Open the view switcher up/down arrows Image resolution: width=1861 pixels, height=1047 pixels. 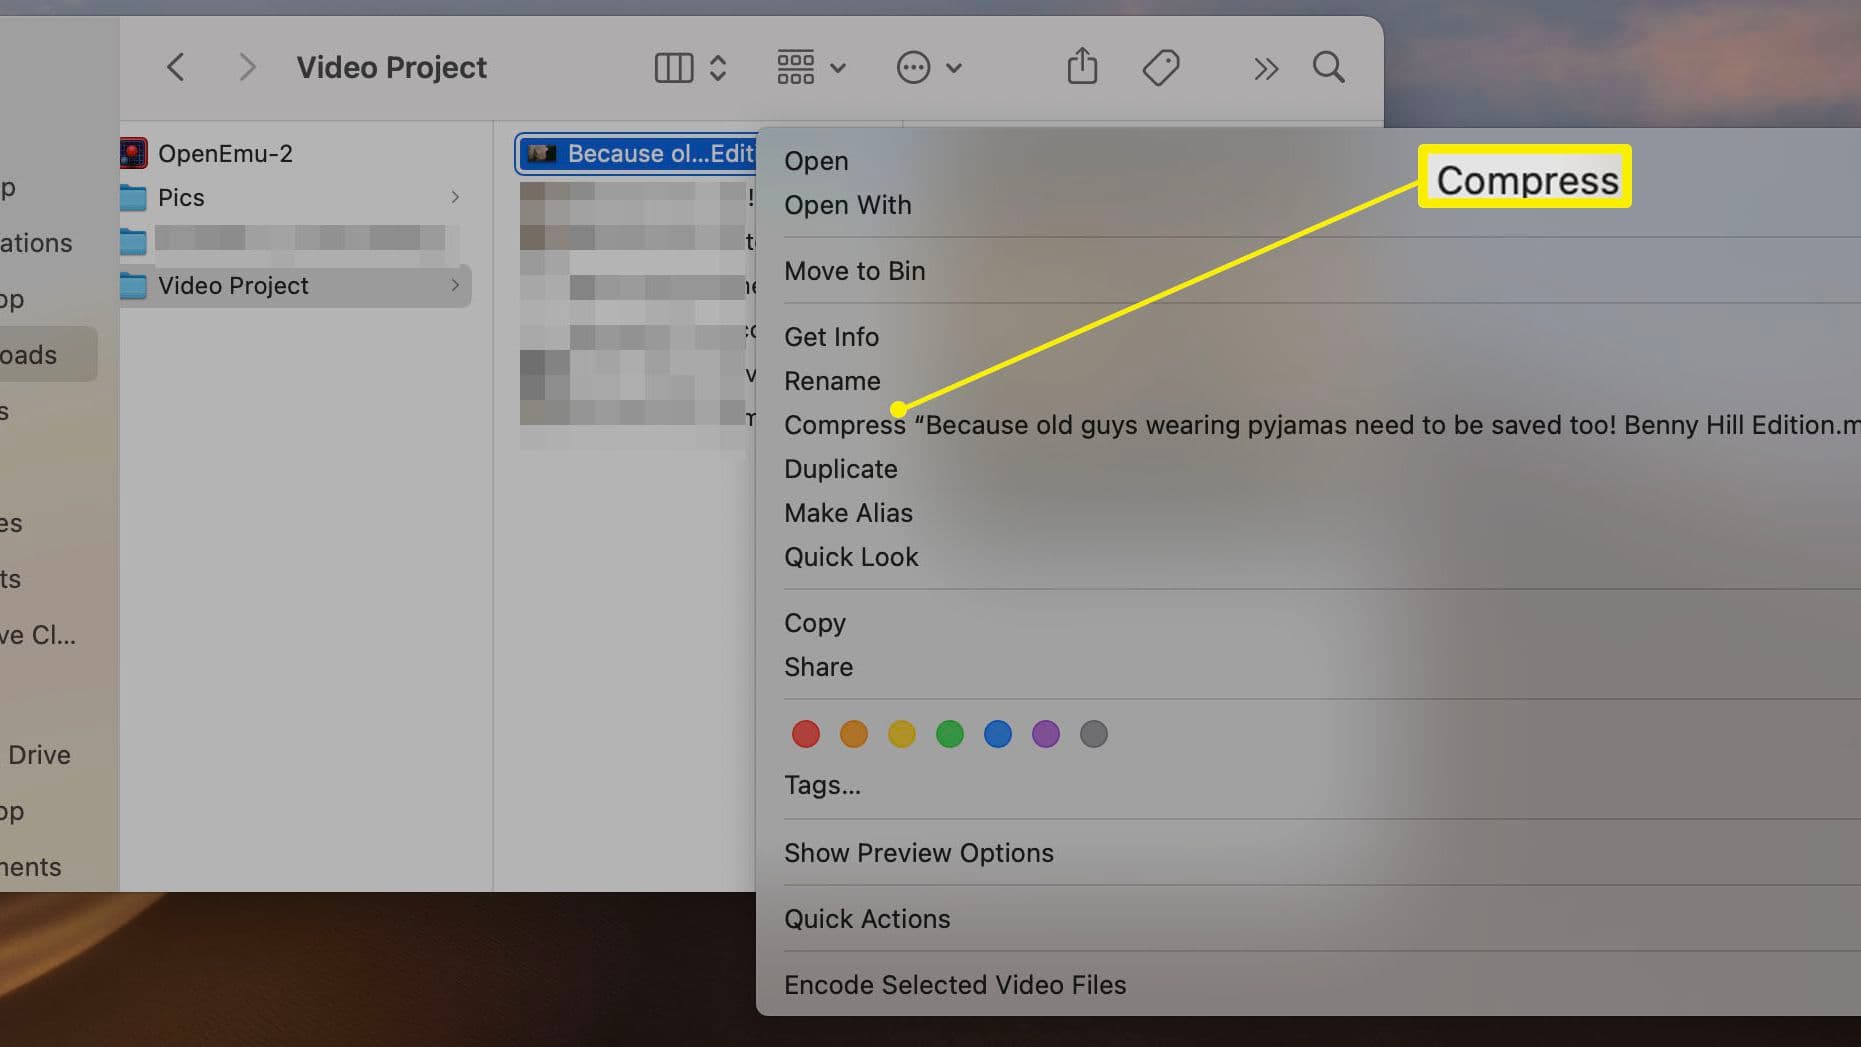718,68
